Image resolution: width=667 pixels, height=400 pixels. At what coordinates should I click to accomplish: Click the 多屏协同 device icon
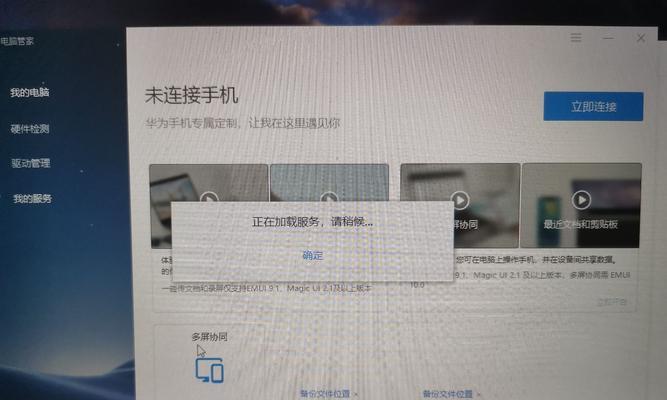[x=209, y=370]
